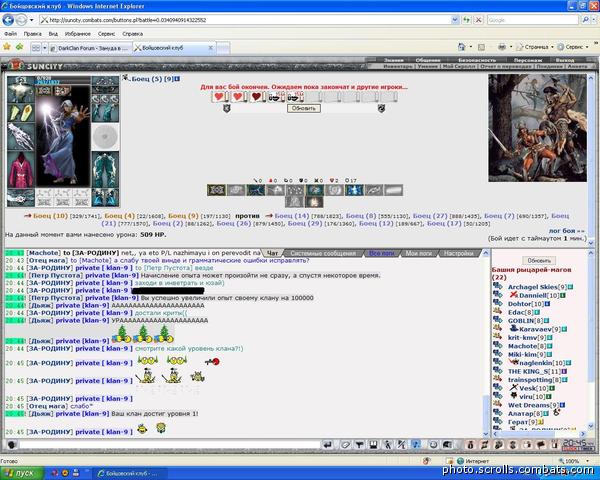Click the floppy save icon in chat toolbar
This screenshot has width=600, height=480.
(373, 445)
